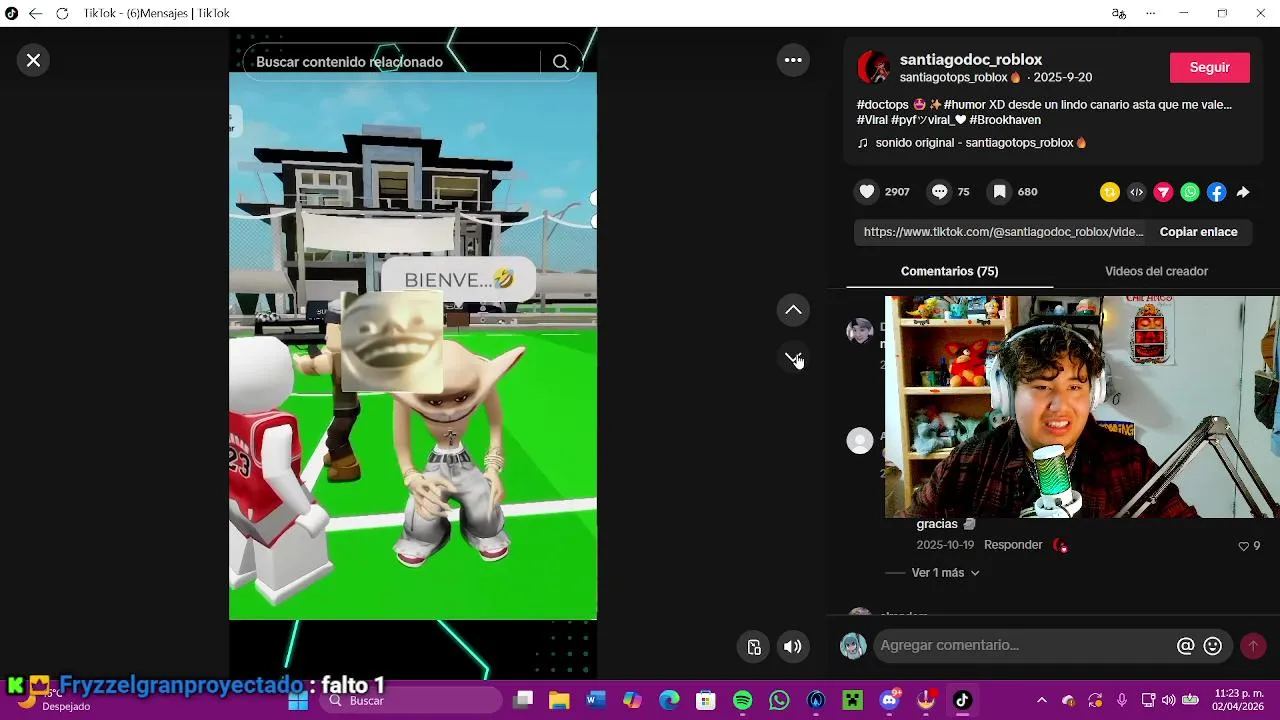Follow the creator with Seguir button
Screen dimensions: 1280x720
pos(1209,67)
